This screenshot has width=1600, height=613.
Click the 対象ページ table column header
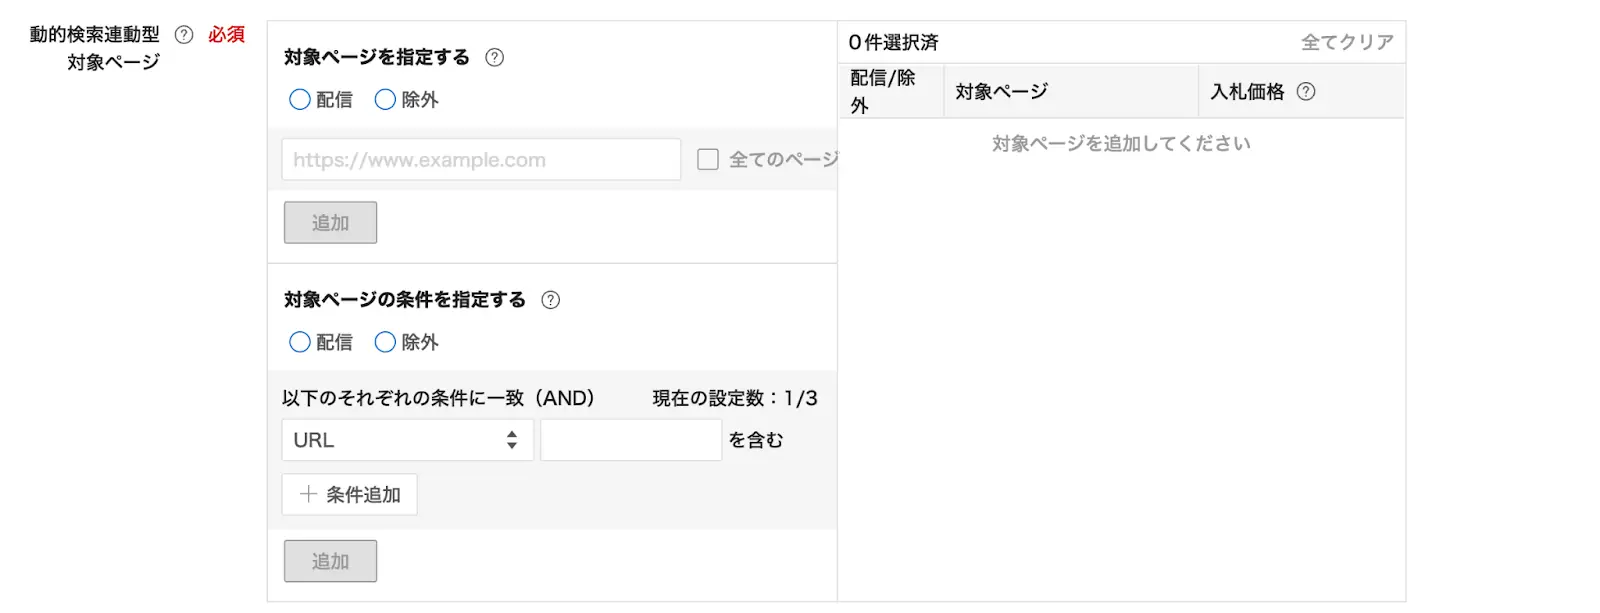tap(1000, 91)
